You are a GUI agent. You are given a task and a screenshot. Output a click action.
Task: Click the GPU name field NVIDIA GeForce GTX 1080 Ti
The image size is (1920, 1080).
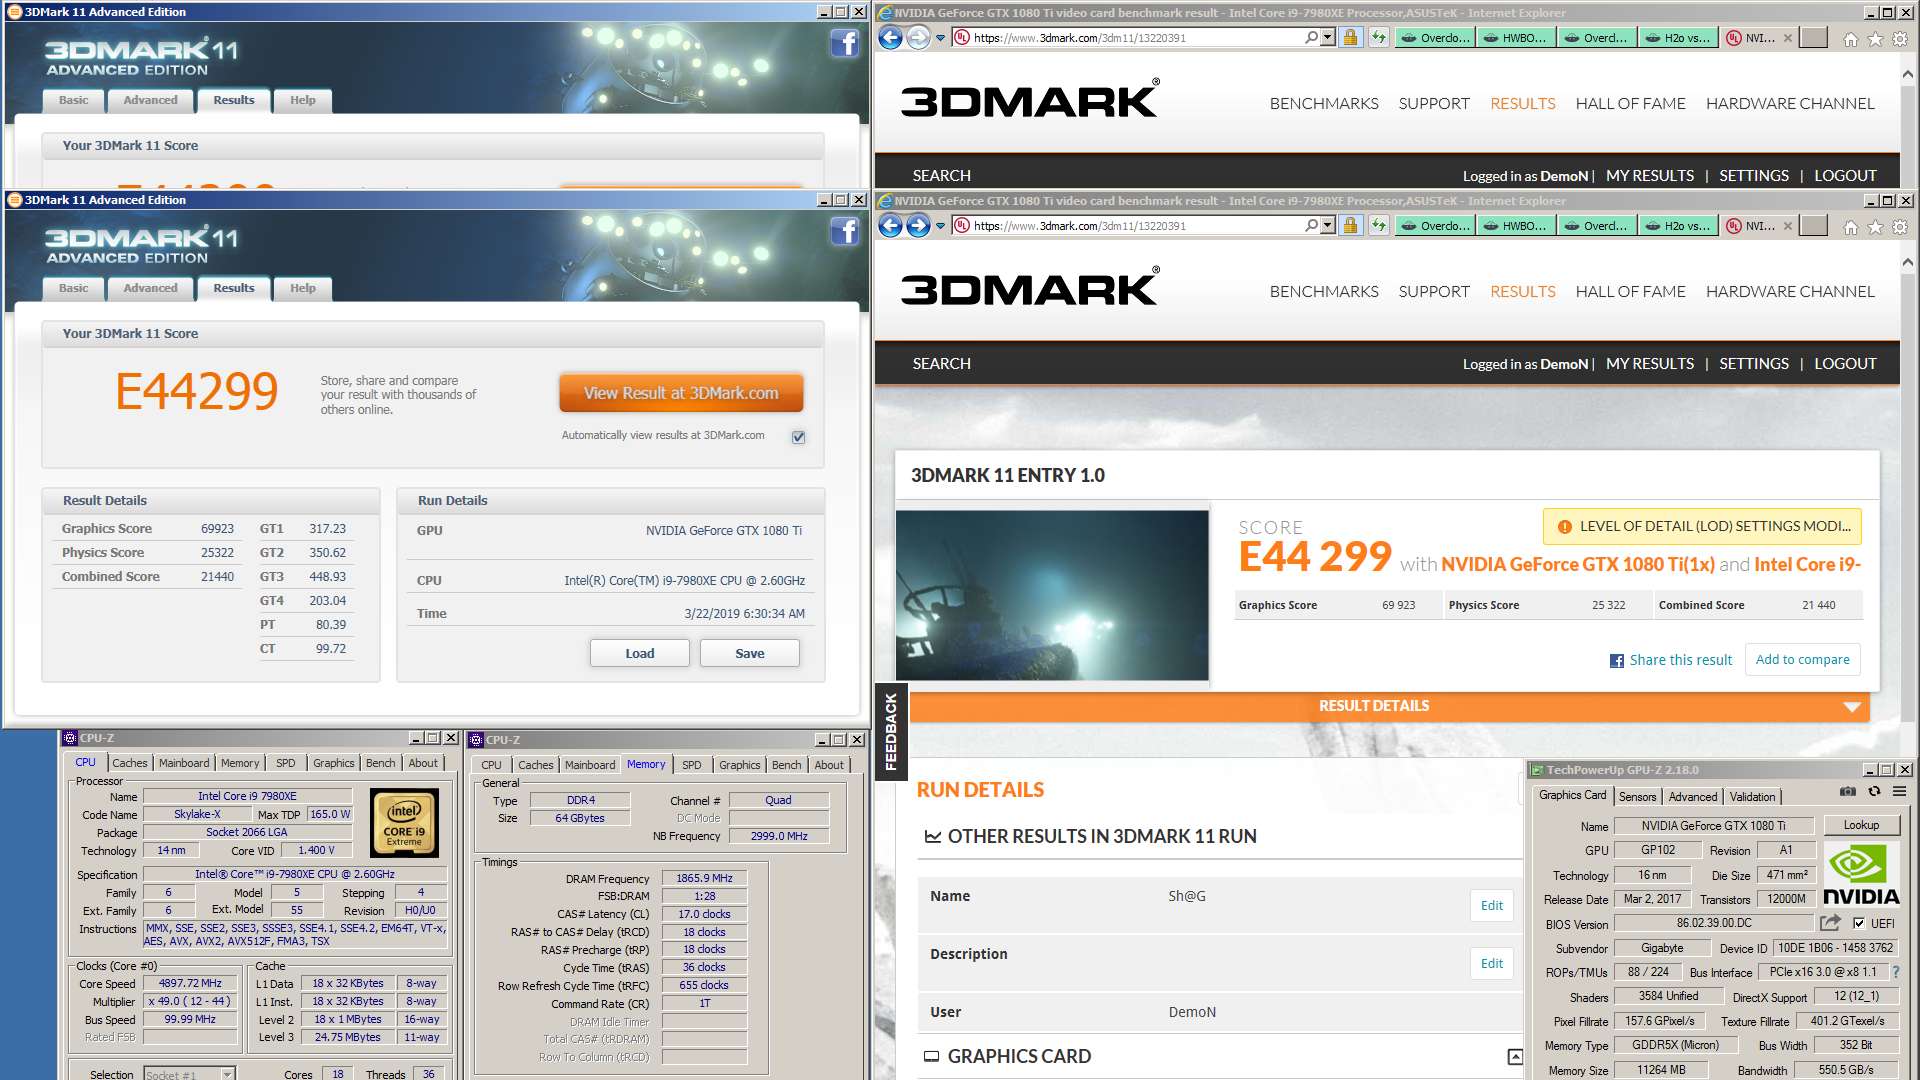coord(1713,826)
